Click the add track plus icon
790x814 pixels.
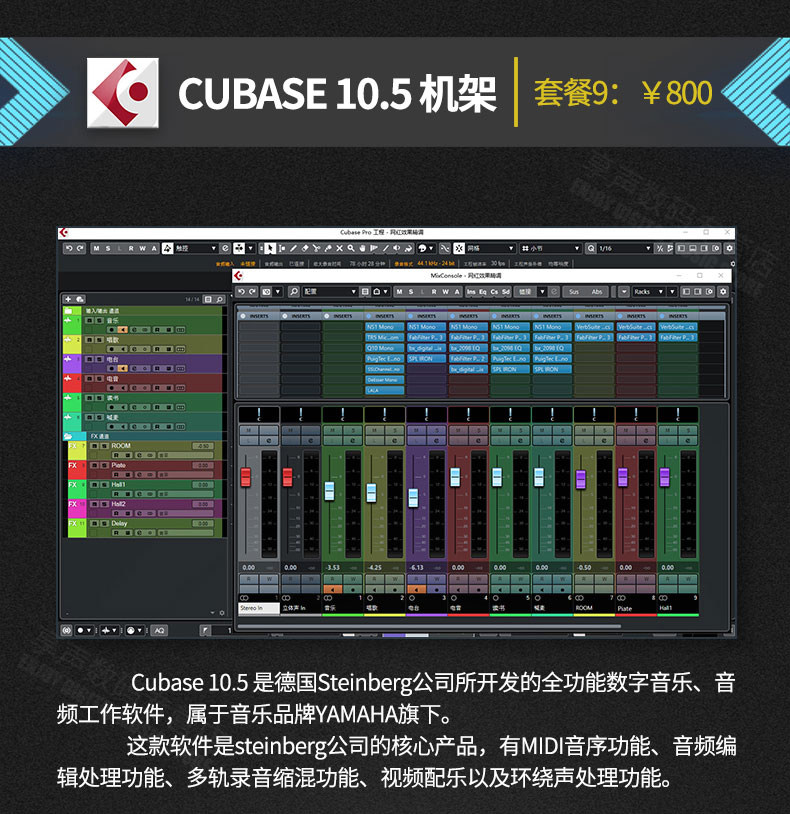tap(68, 299)
